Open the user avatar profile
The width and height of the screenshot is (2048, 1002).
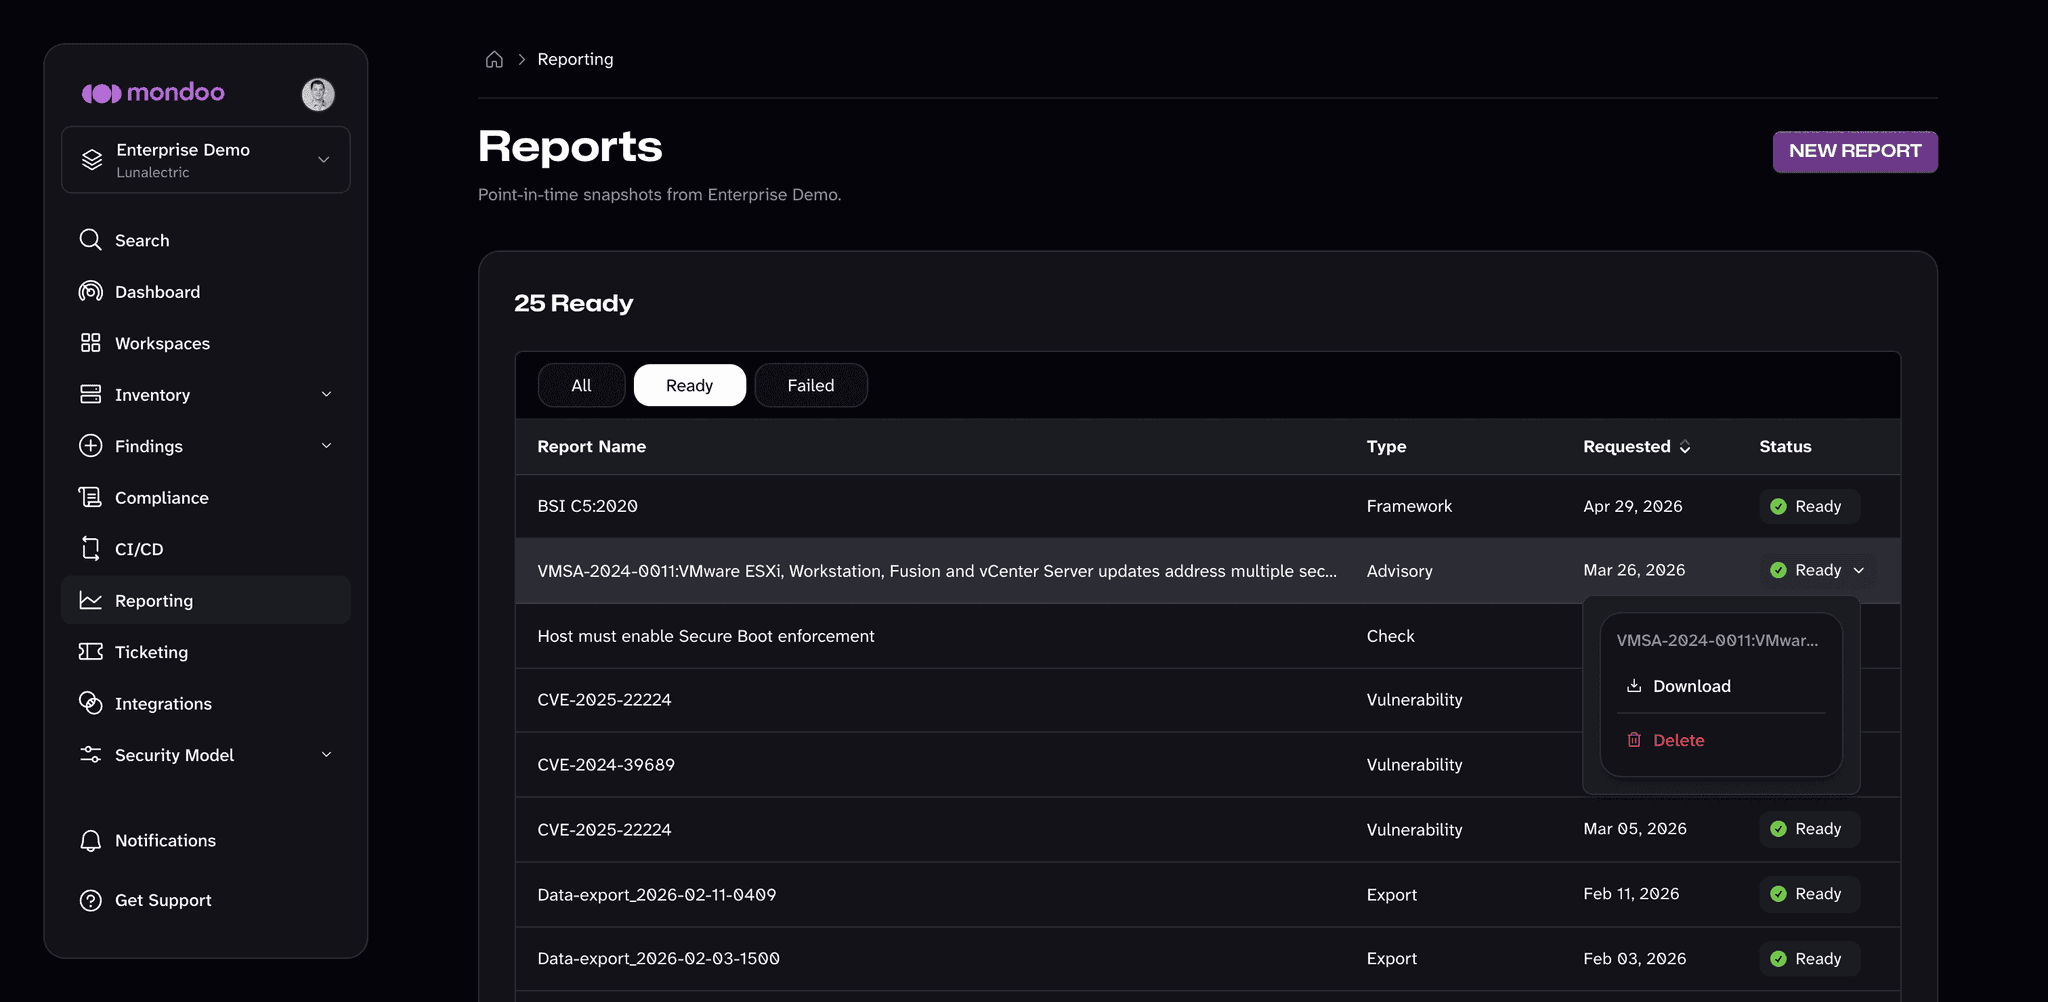pos(318,94)
